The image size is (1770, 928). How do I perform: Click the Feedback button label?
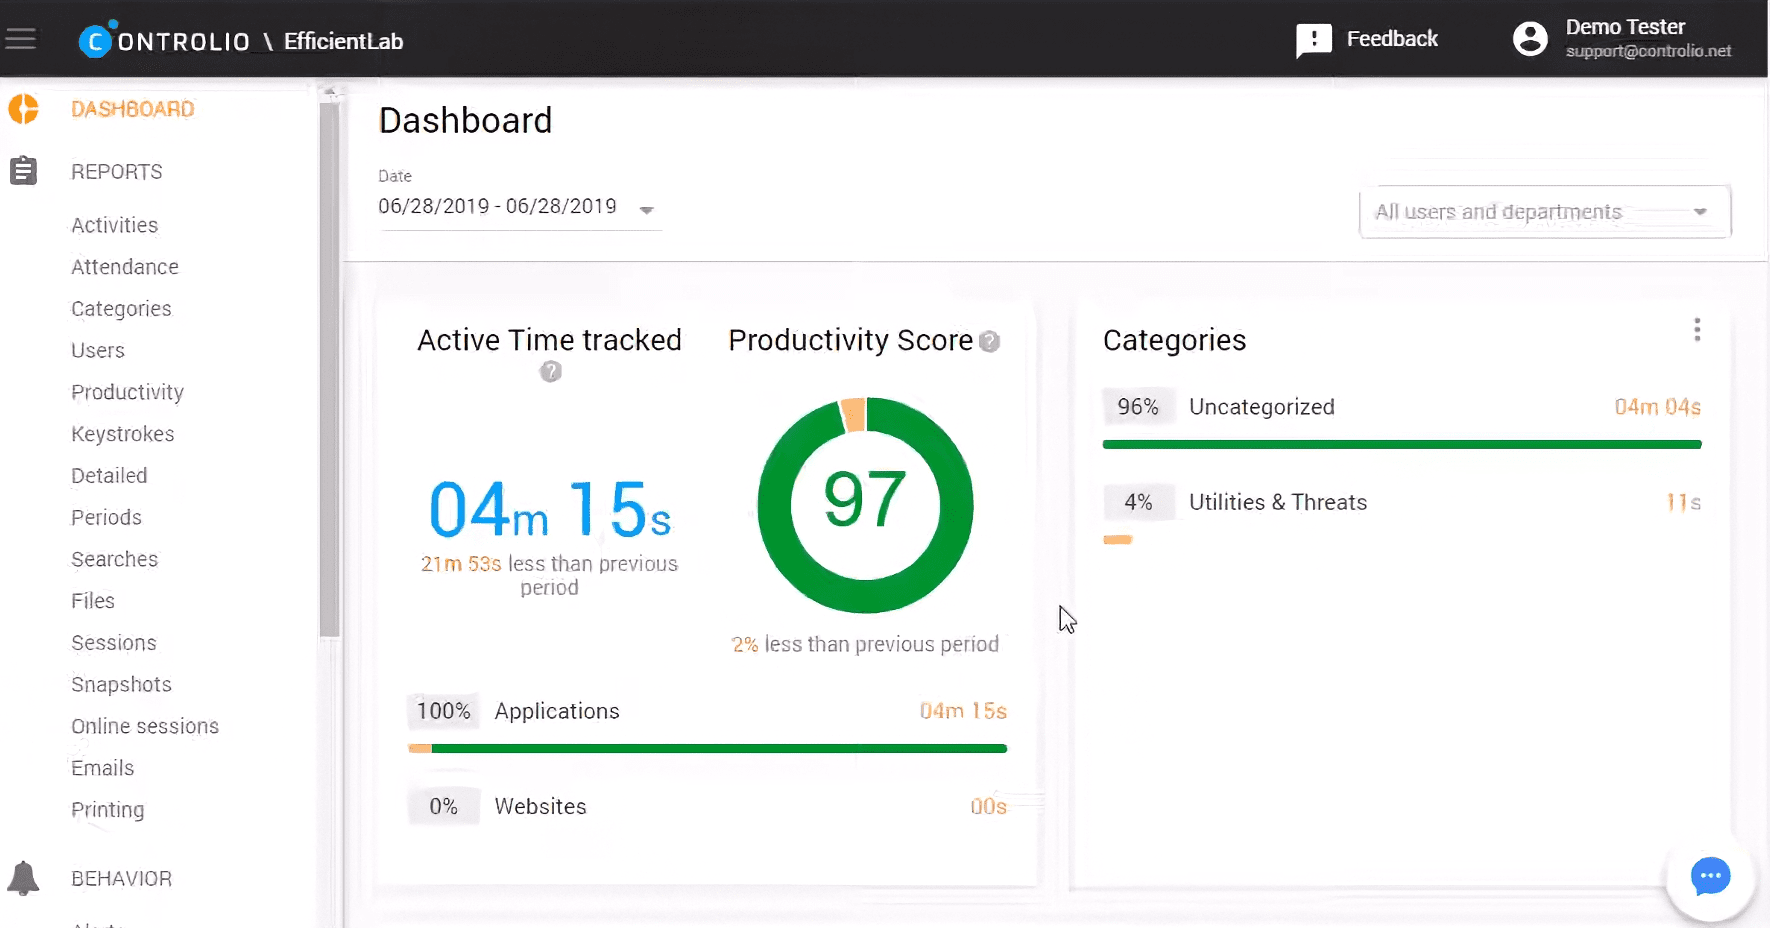[x=1392, y=39]
